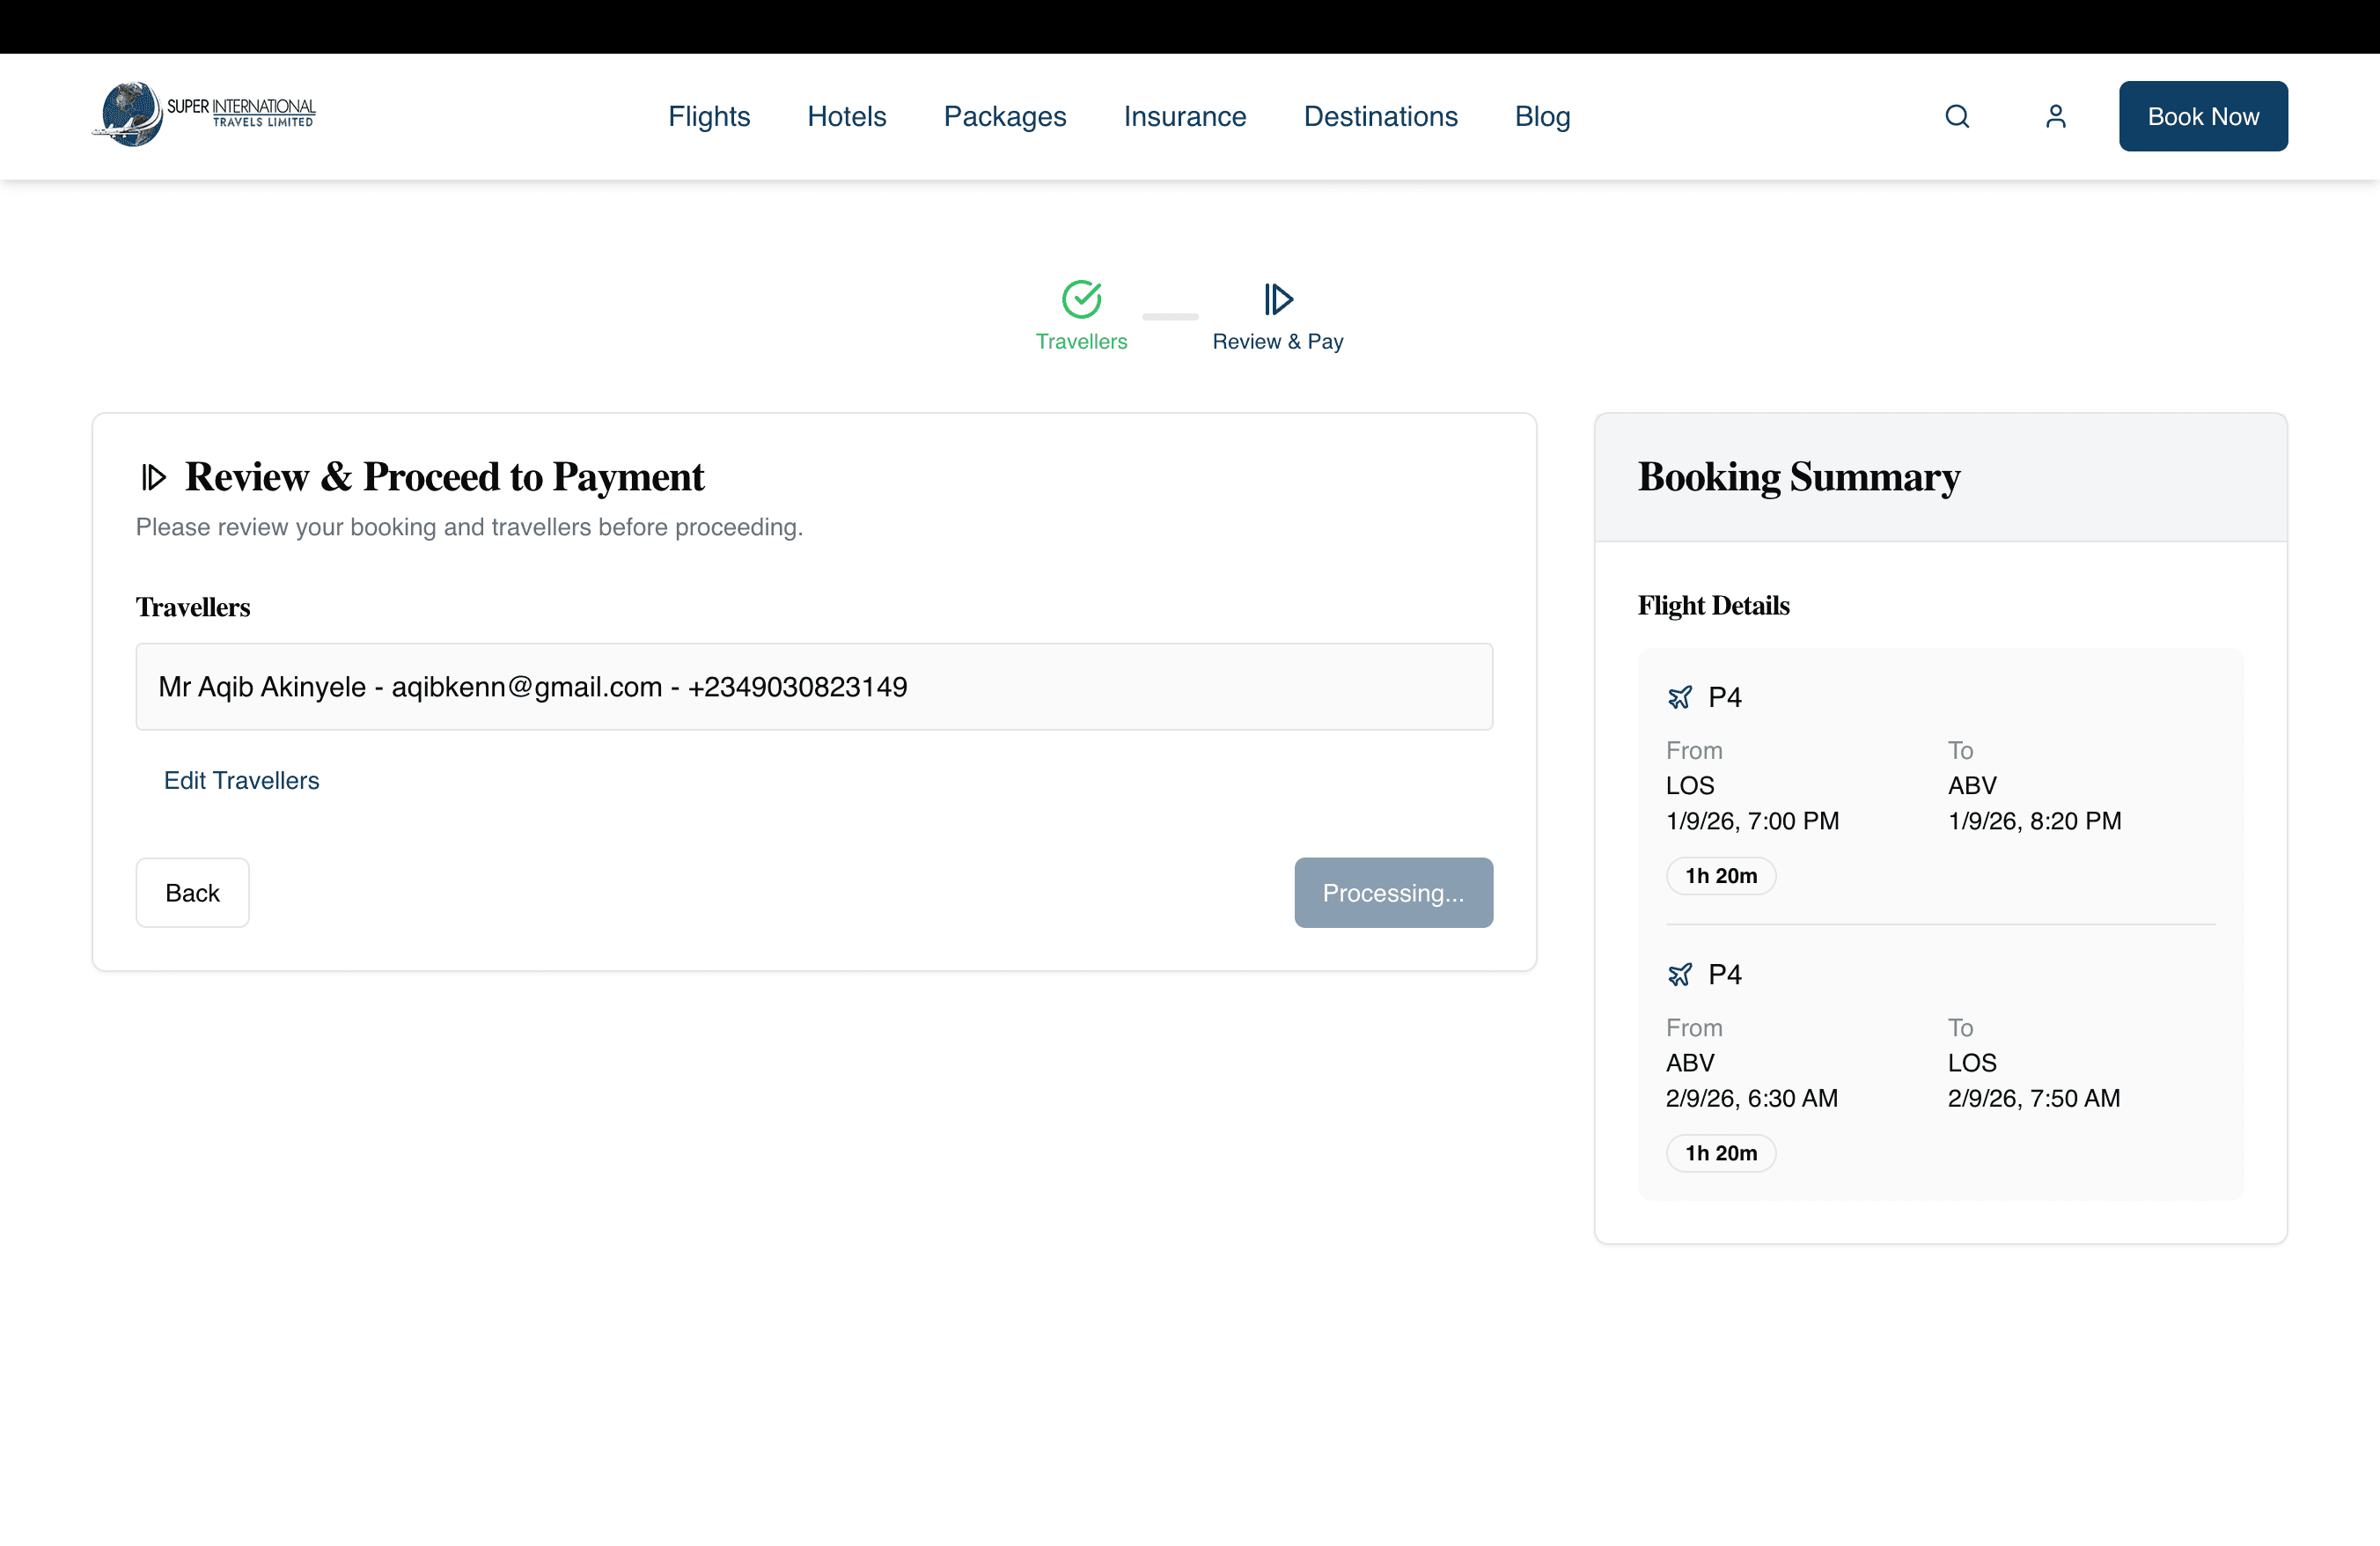2380x1546 pixels.
Task: Click the Processing... button
Action: coord(1392,893)
